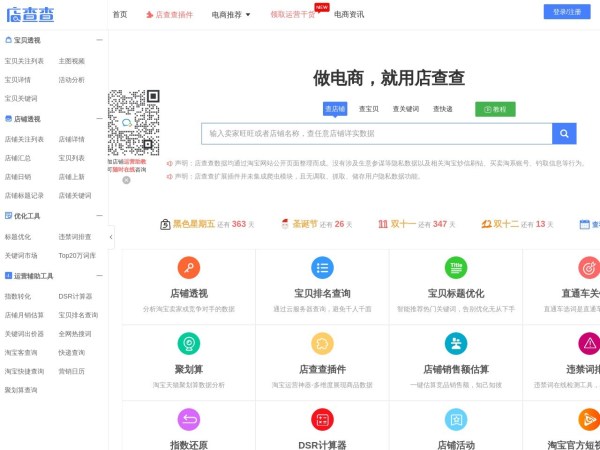This screenshot has width=600, height=450.
Task: Click the 登录/注册 button
Action: coord(566,12)
